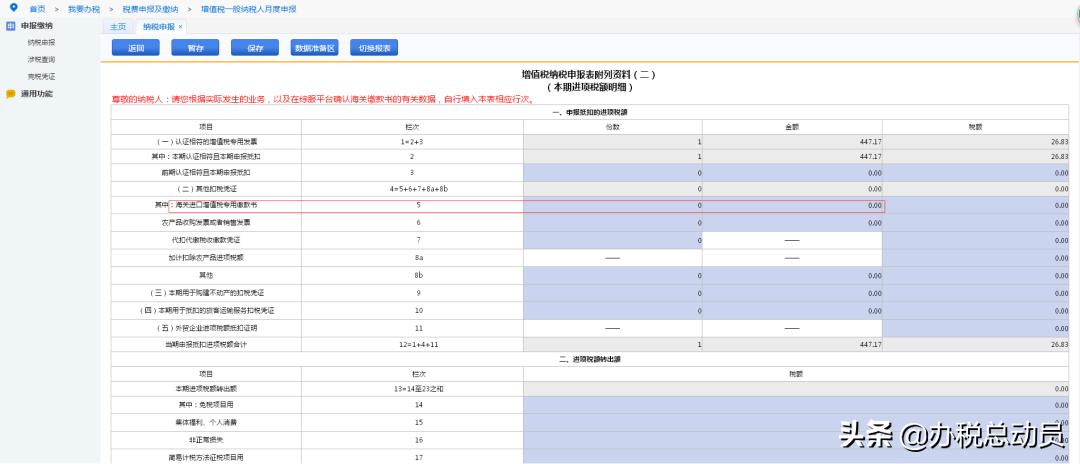Image resolution: width=1080 pixels, height=464 pixels.
Task: Open 我要办税 breadcrumb link
Action: pyautogui.click(x=84, y=9)
